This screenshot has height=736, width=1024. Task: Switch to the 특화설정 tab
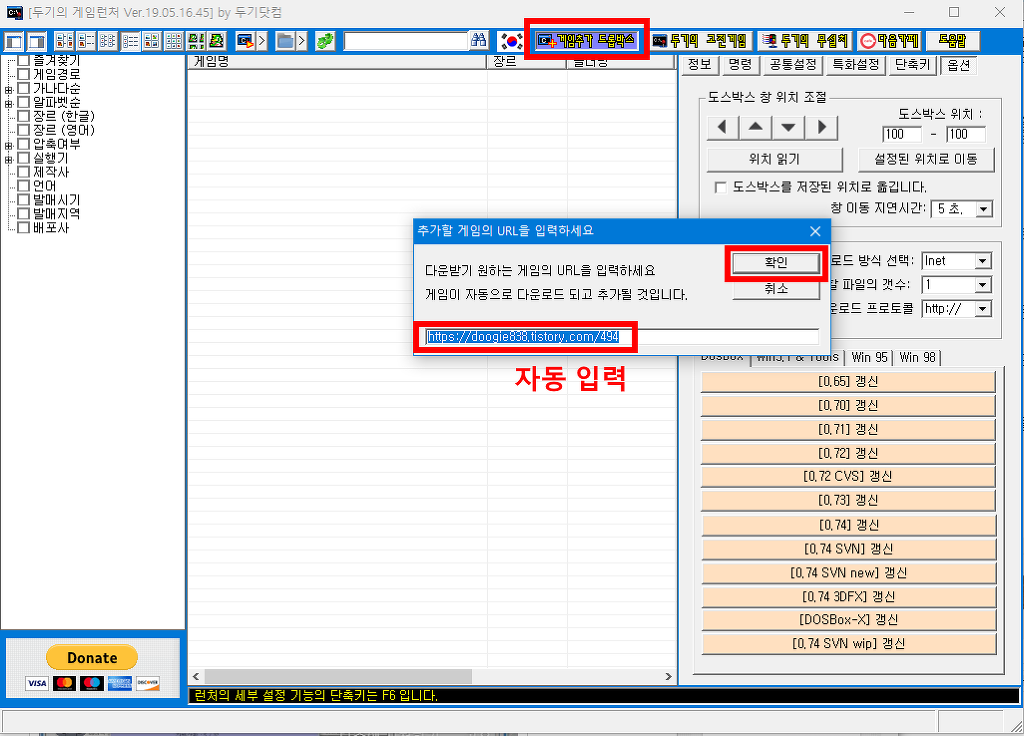pos(856,65)
